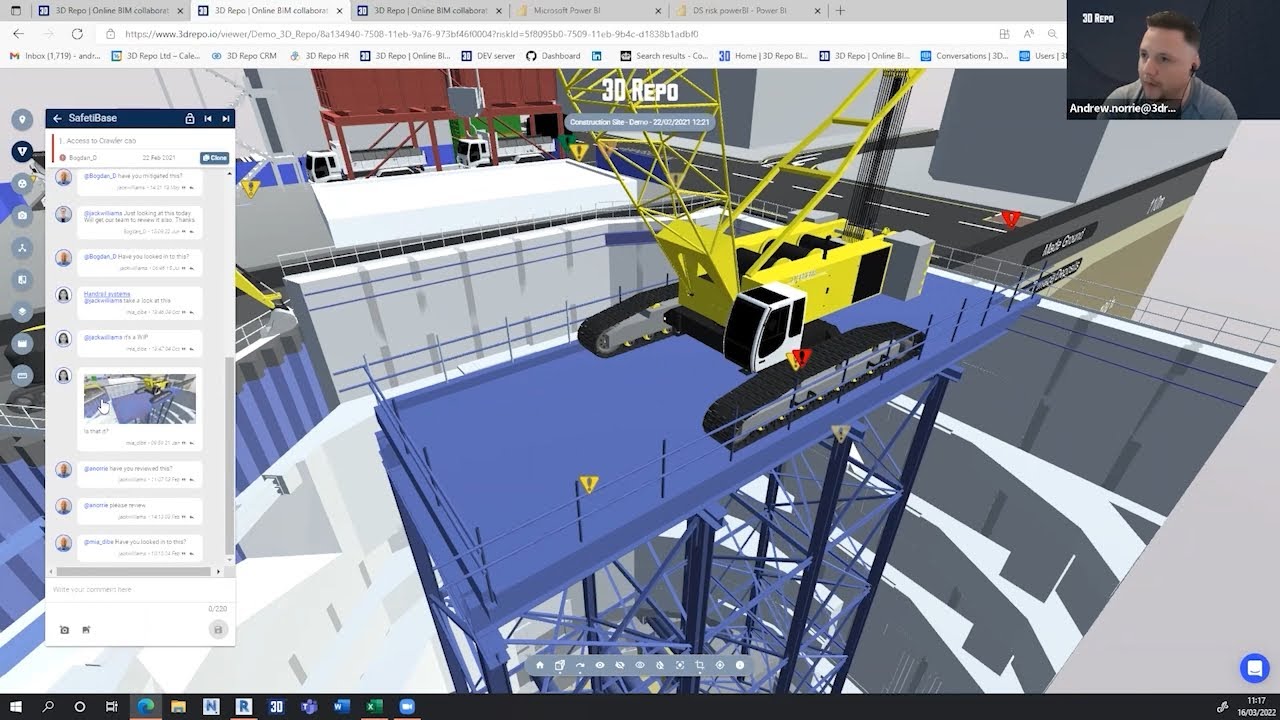Select the turntable navigation arrow icon
Viewport: 1280px width, 720px height.
[580, 665]
